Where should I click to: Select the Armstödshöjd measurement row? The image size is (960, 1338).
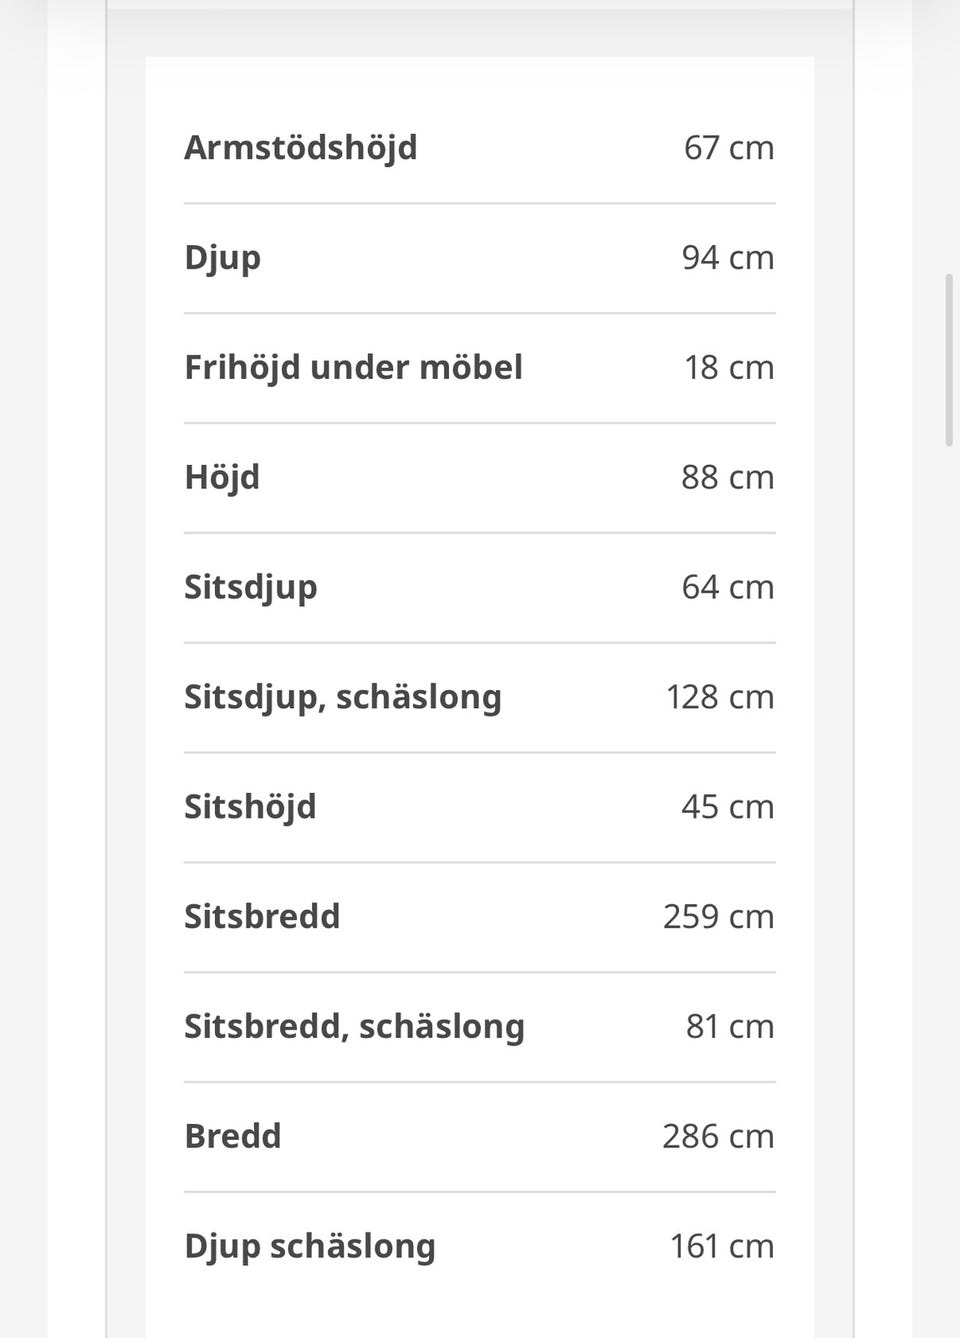(x=480, y=148)
